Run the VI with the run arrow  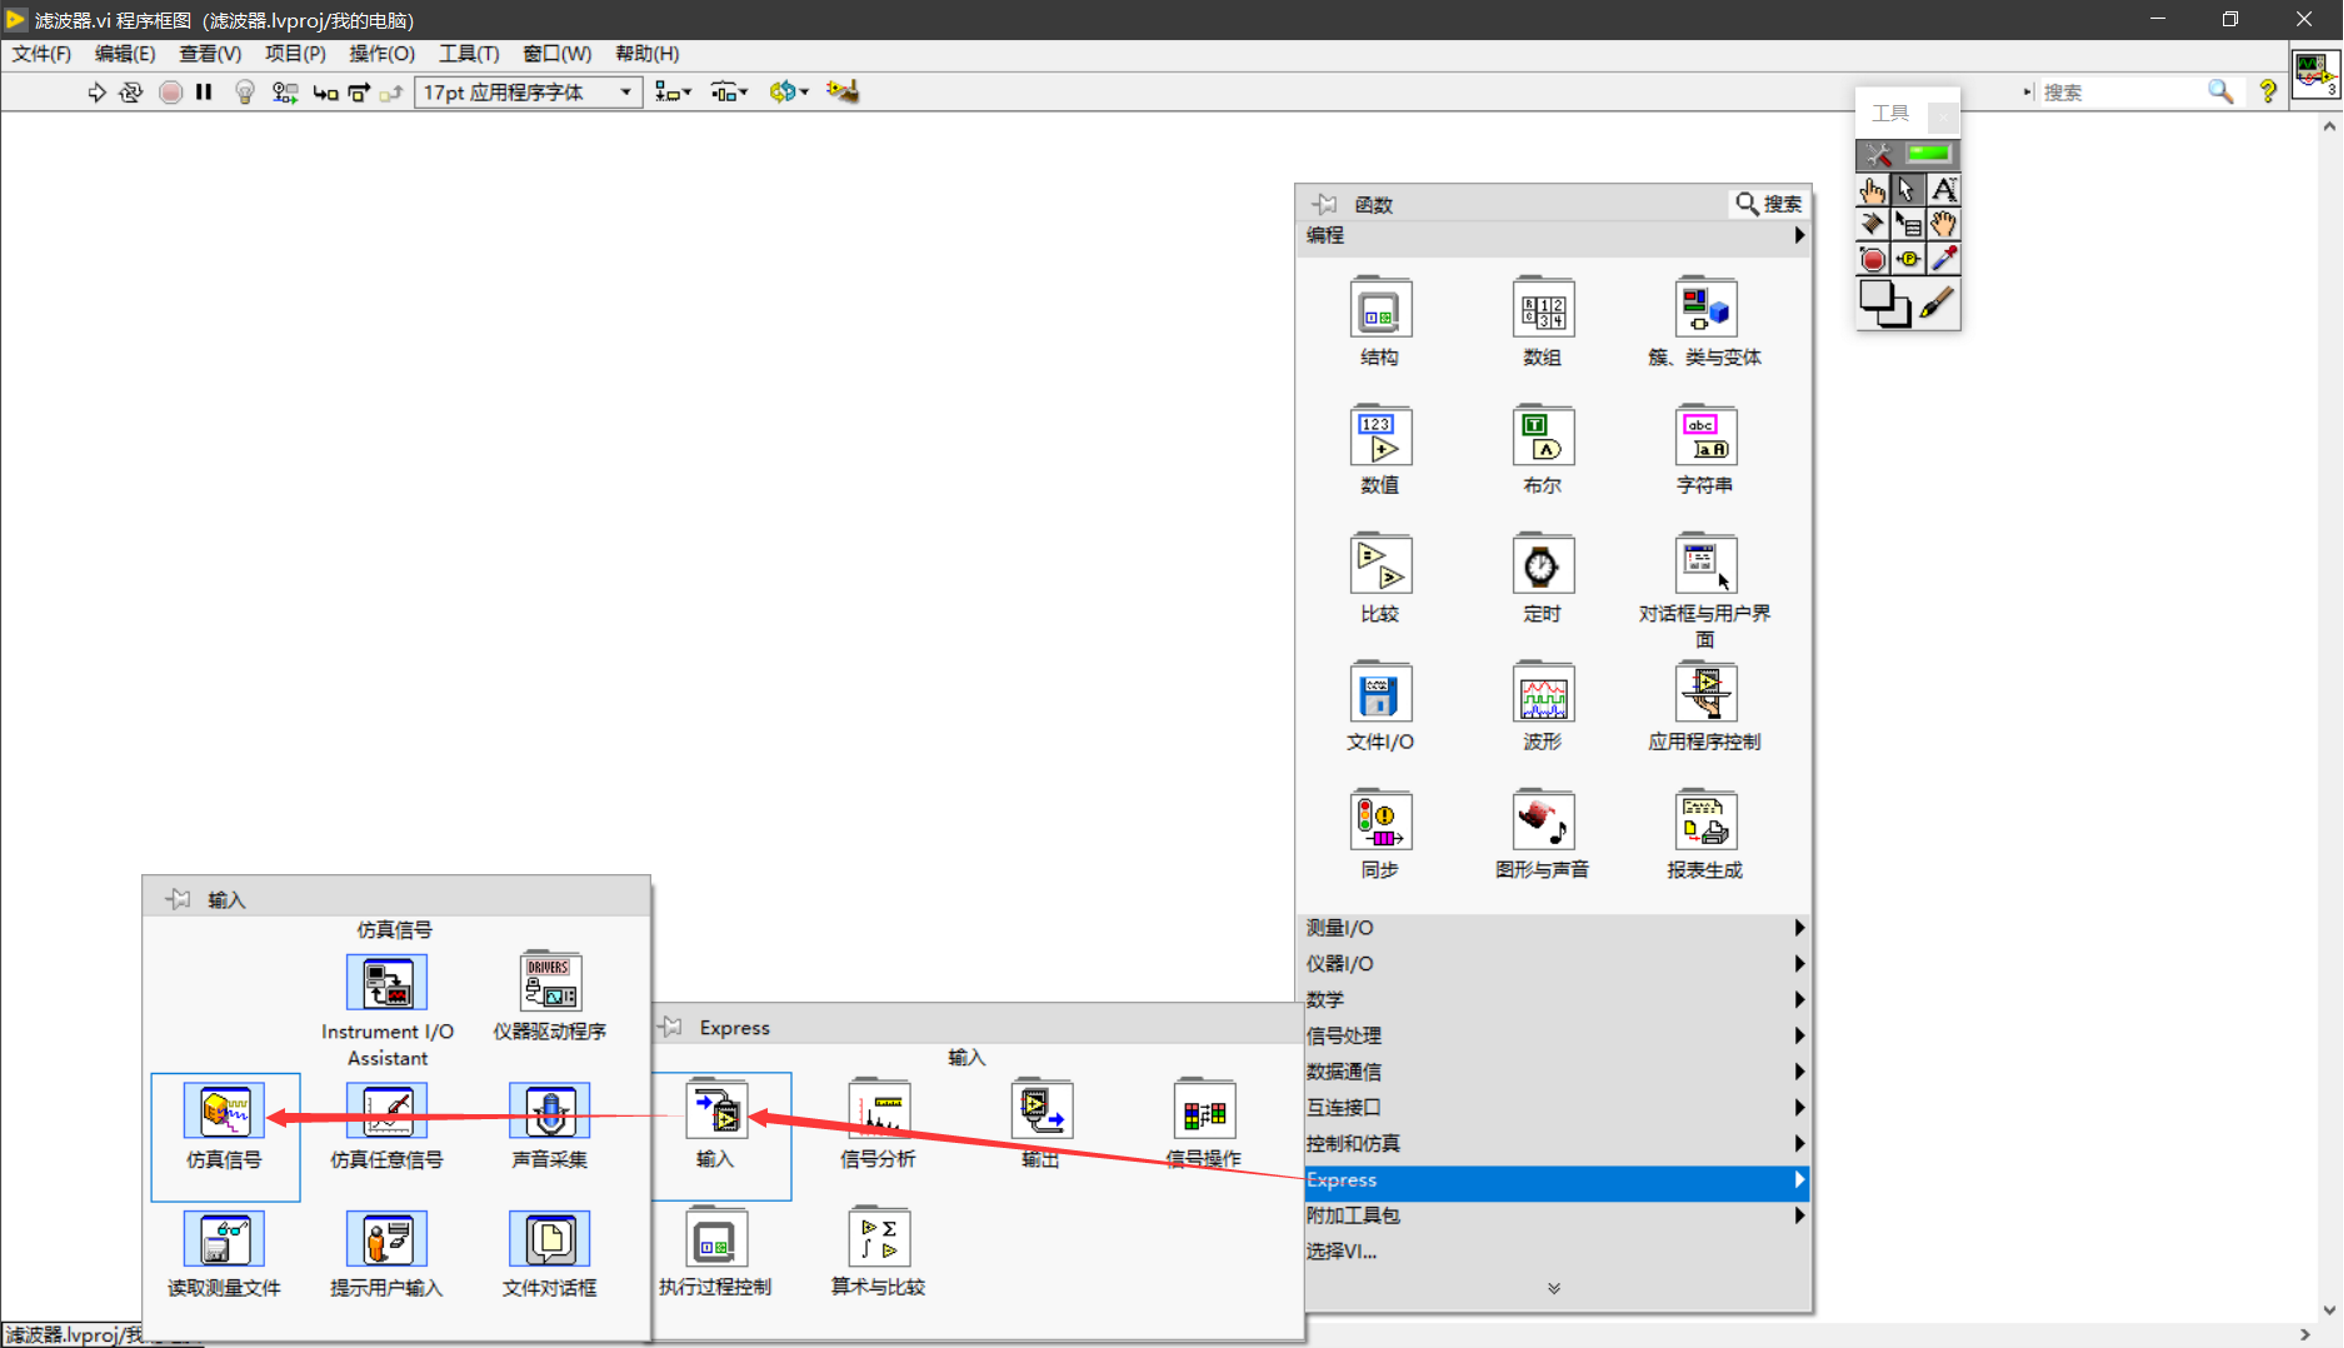pos(96,91)
